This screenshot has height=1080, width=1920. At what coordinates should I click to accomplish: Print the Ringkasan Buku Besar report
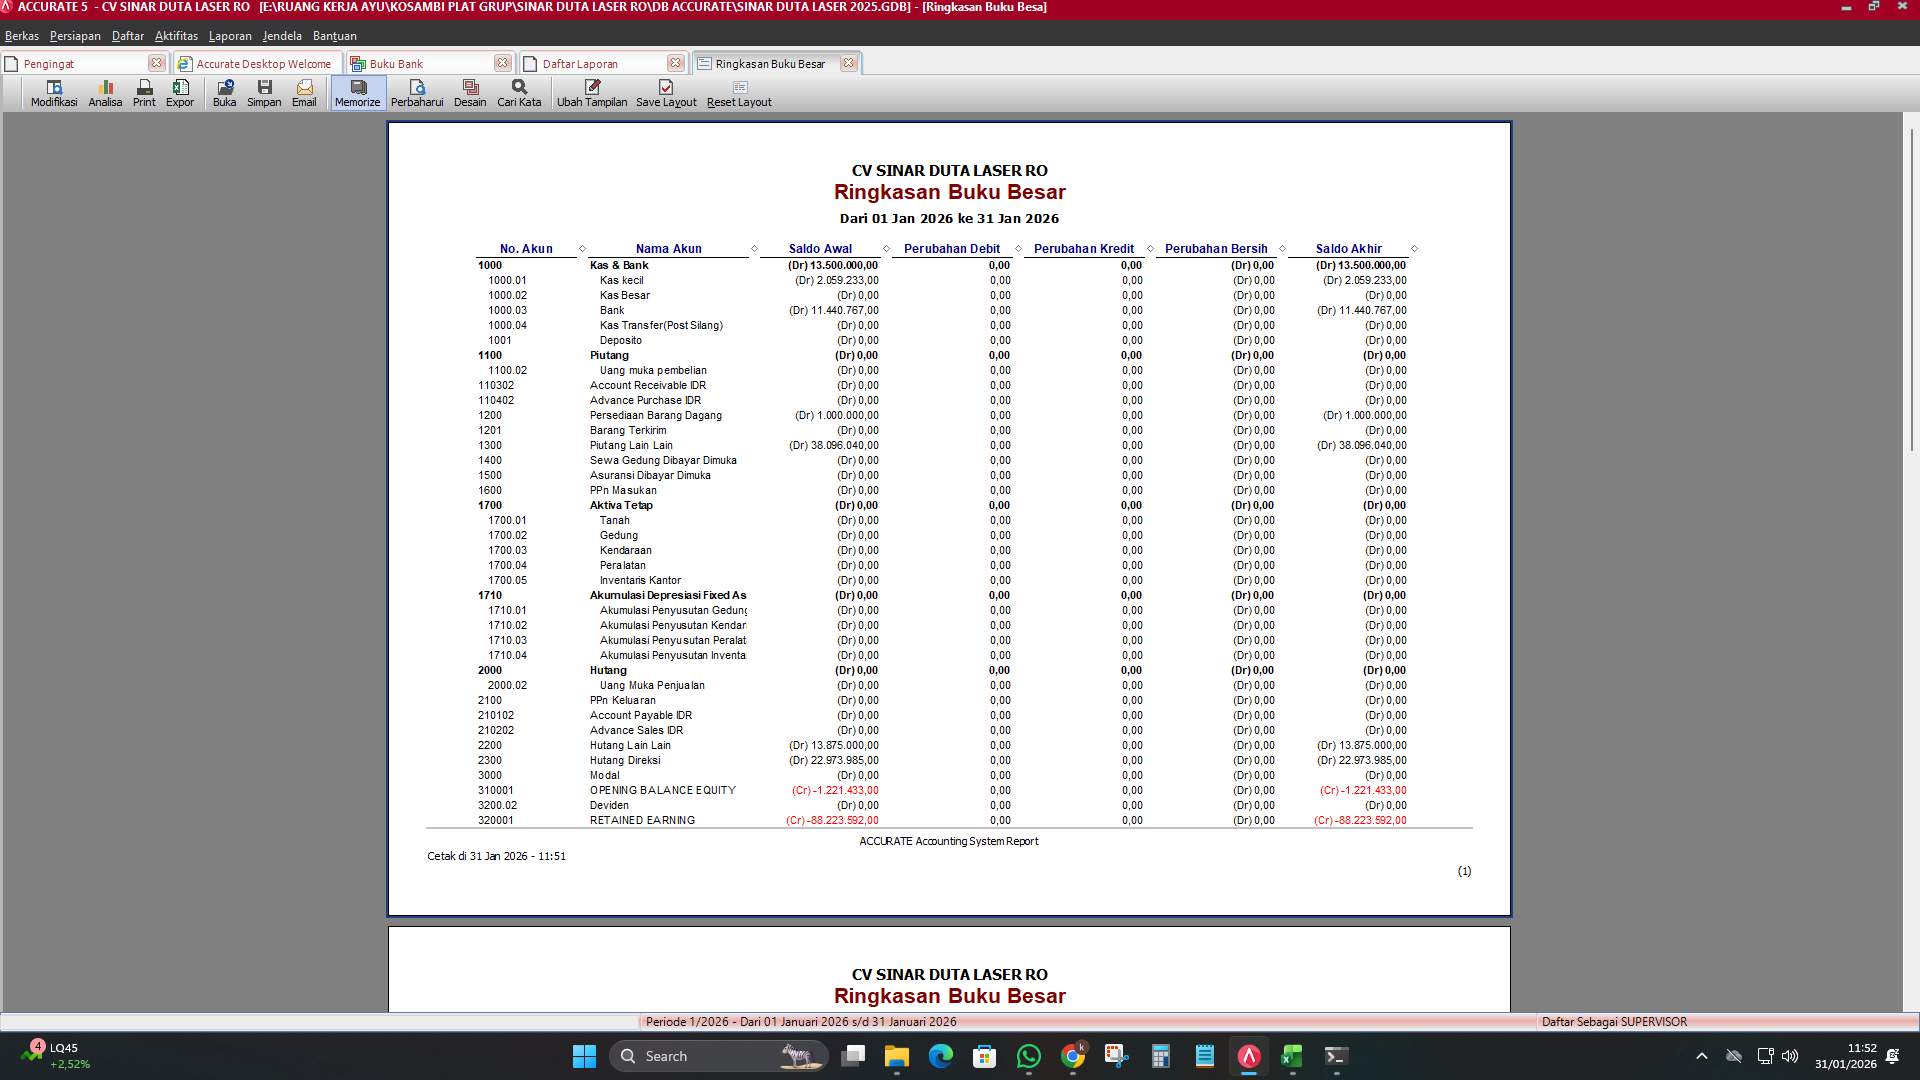click(x=143, y=93)
